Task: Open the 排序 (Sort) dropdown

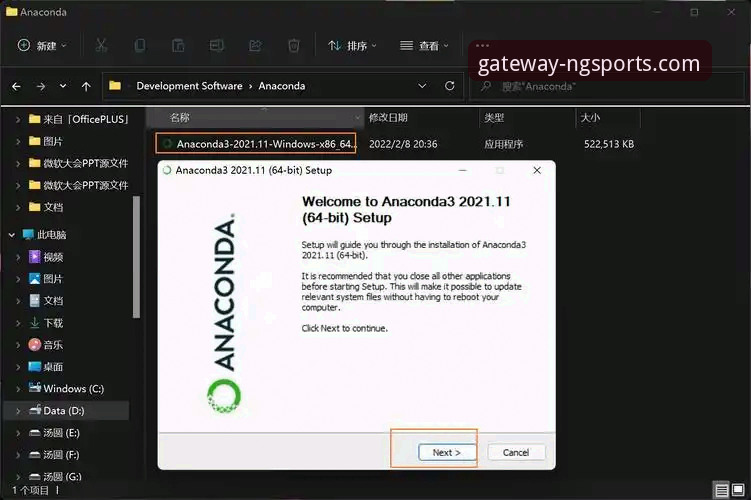Action: [353, 45]
